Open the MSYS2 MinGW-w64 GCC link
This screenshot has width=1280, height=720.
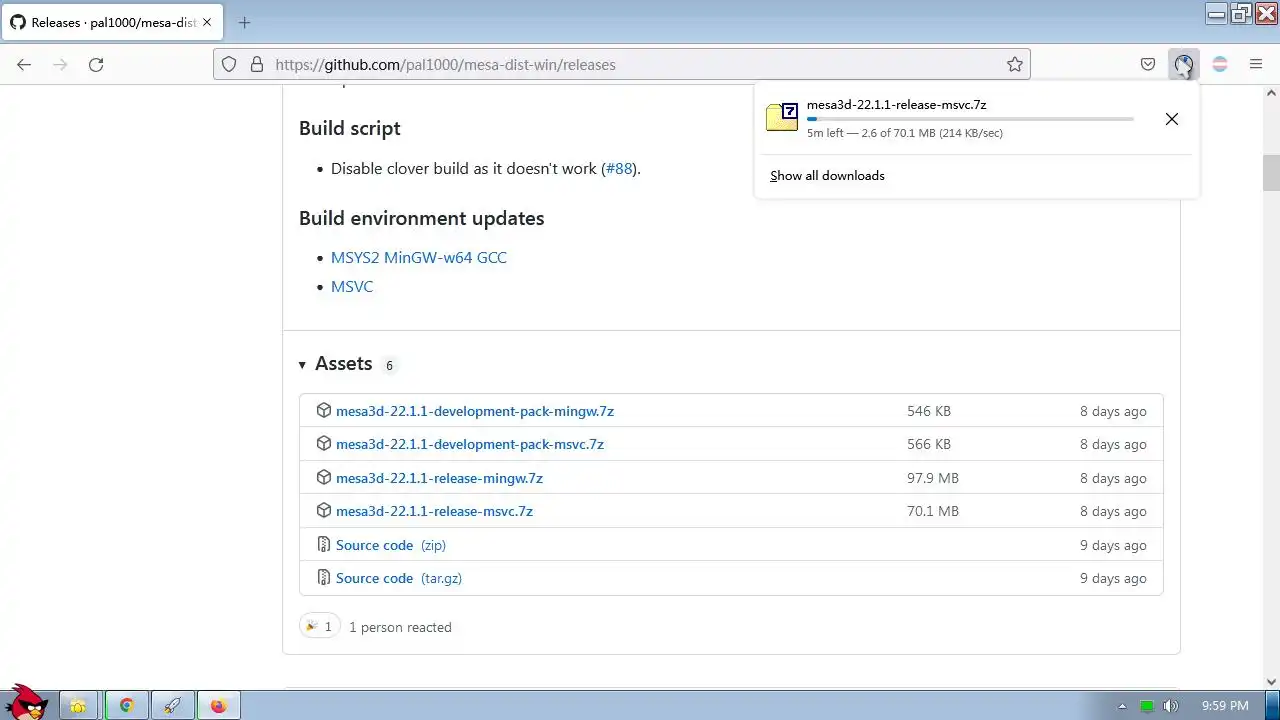tap(418, 258)
